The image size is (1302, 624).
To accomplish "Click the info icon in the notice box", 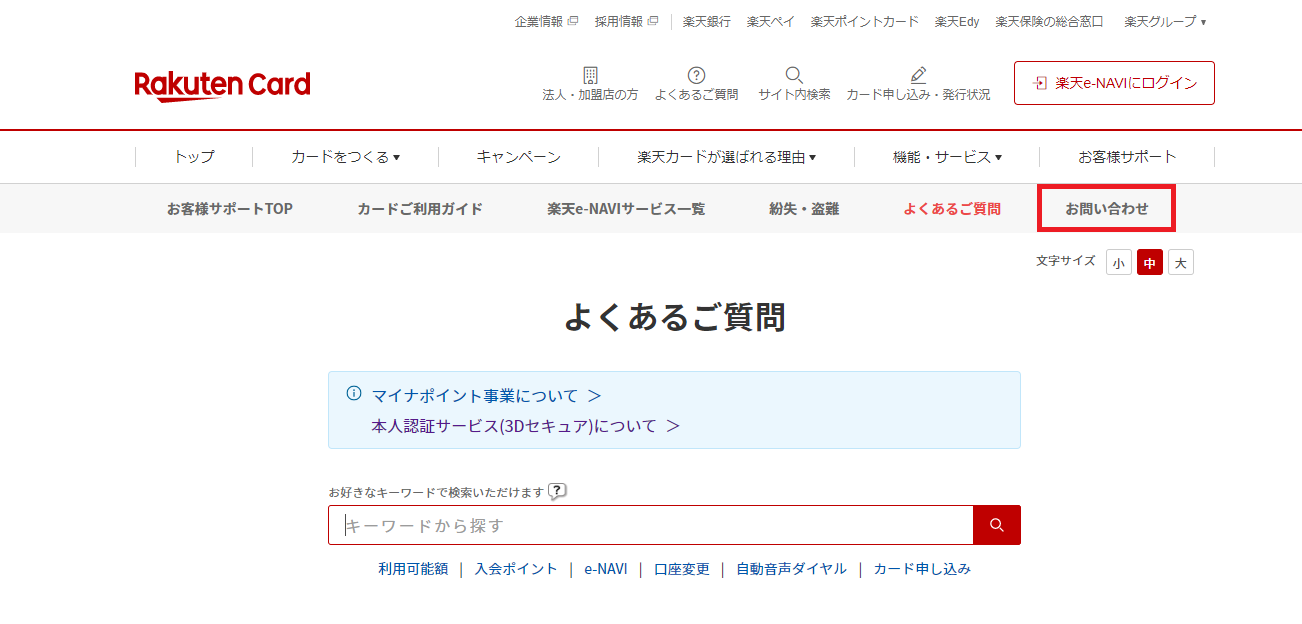I will 354,393.
